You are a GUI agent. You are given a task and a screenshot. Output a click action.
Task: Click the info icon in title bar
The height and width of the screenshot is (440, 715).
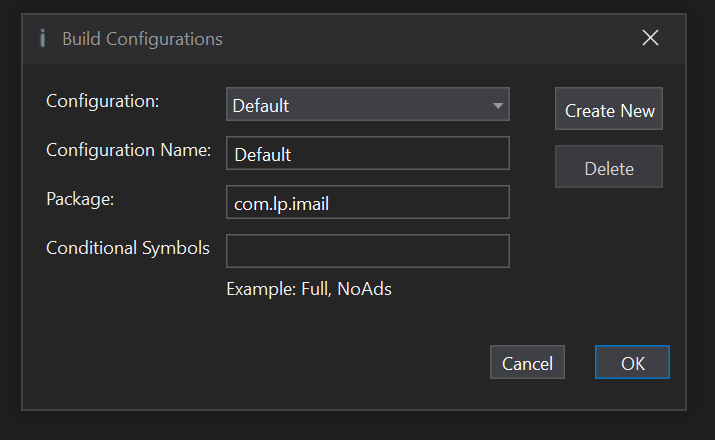(x=42, y=39)
